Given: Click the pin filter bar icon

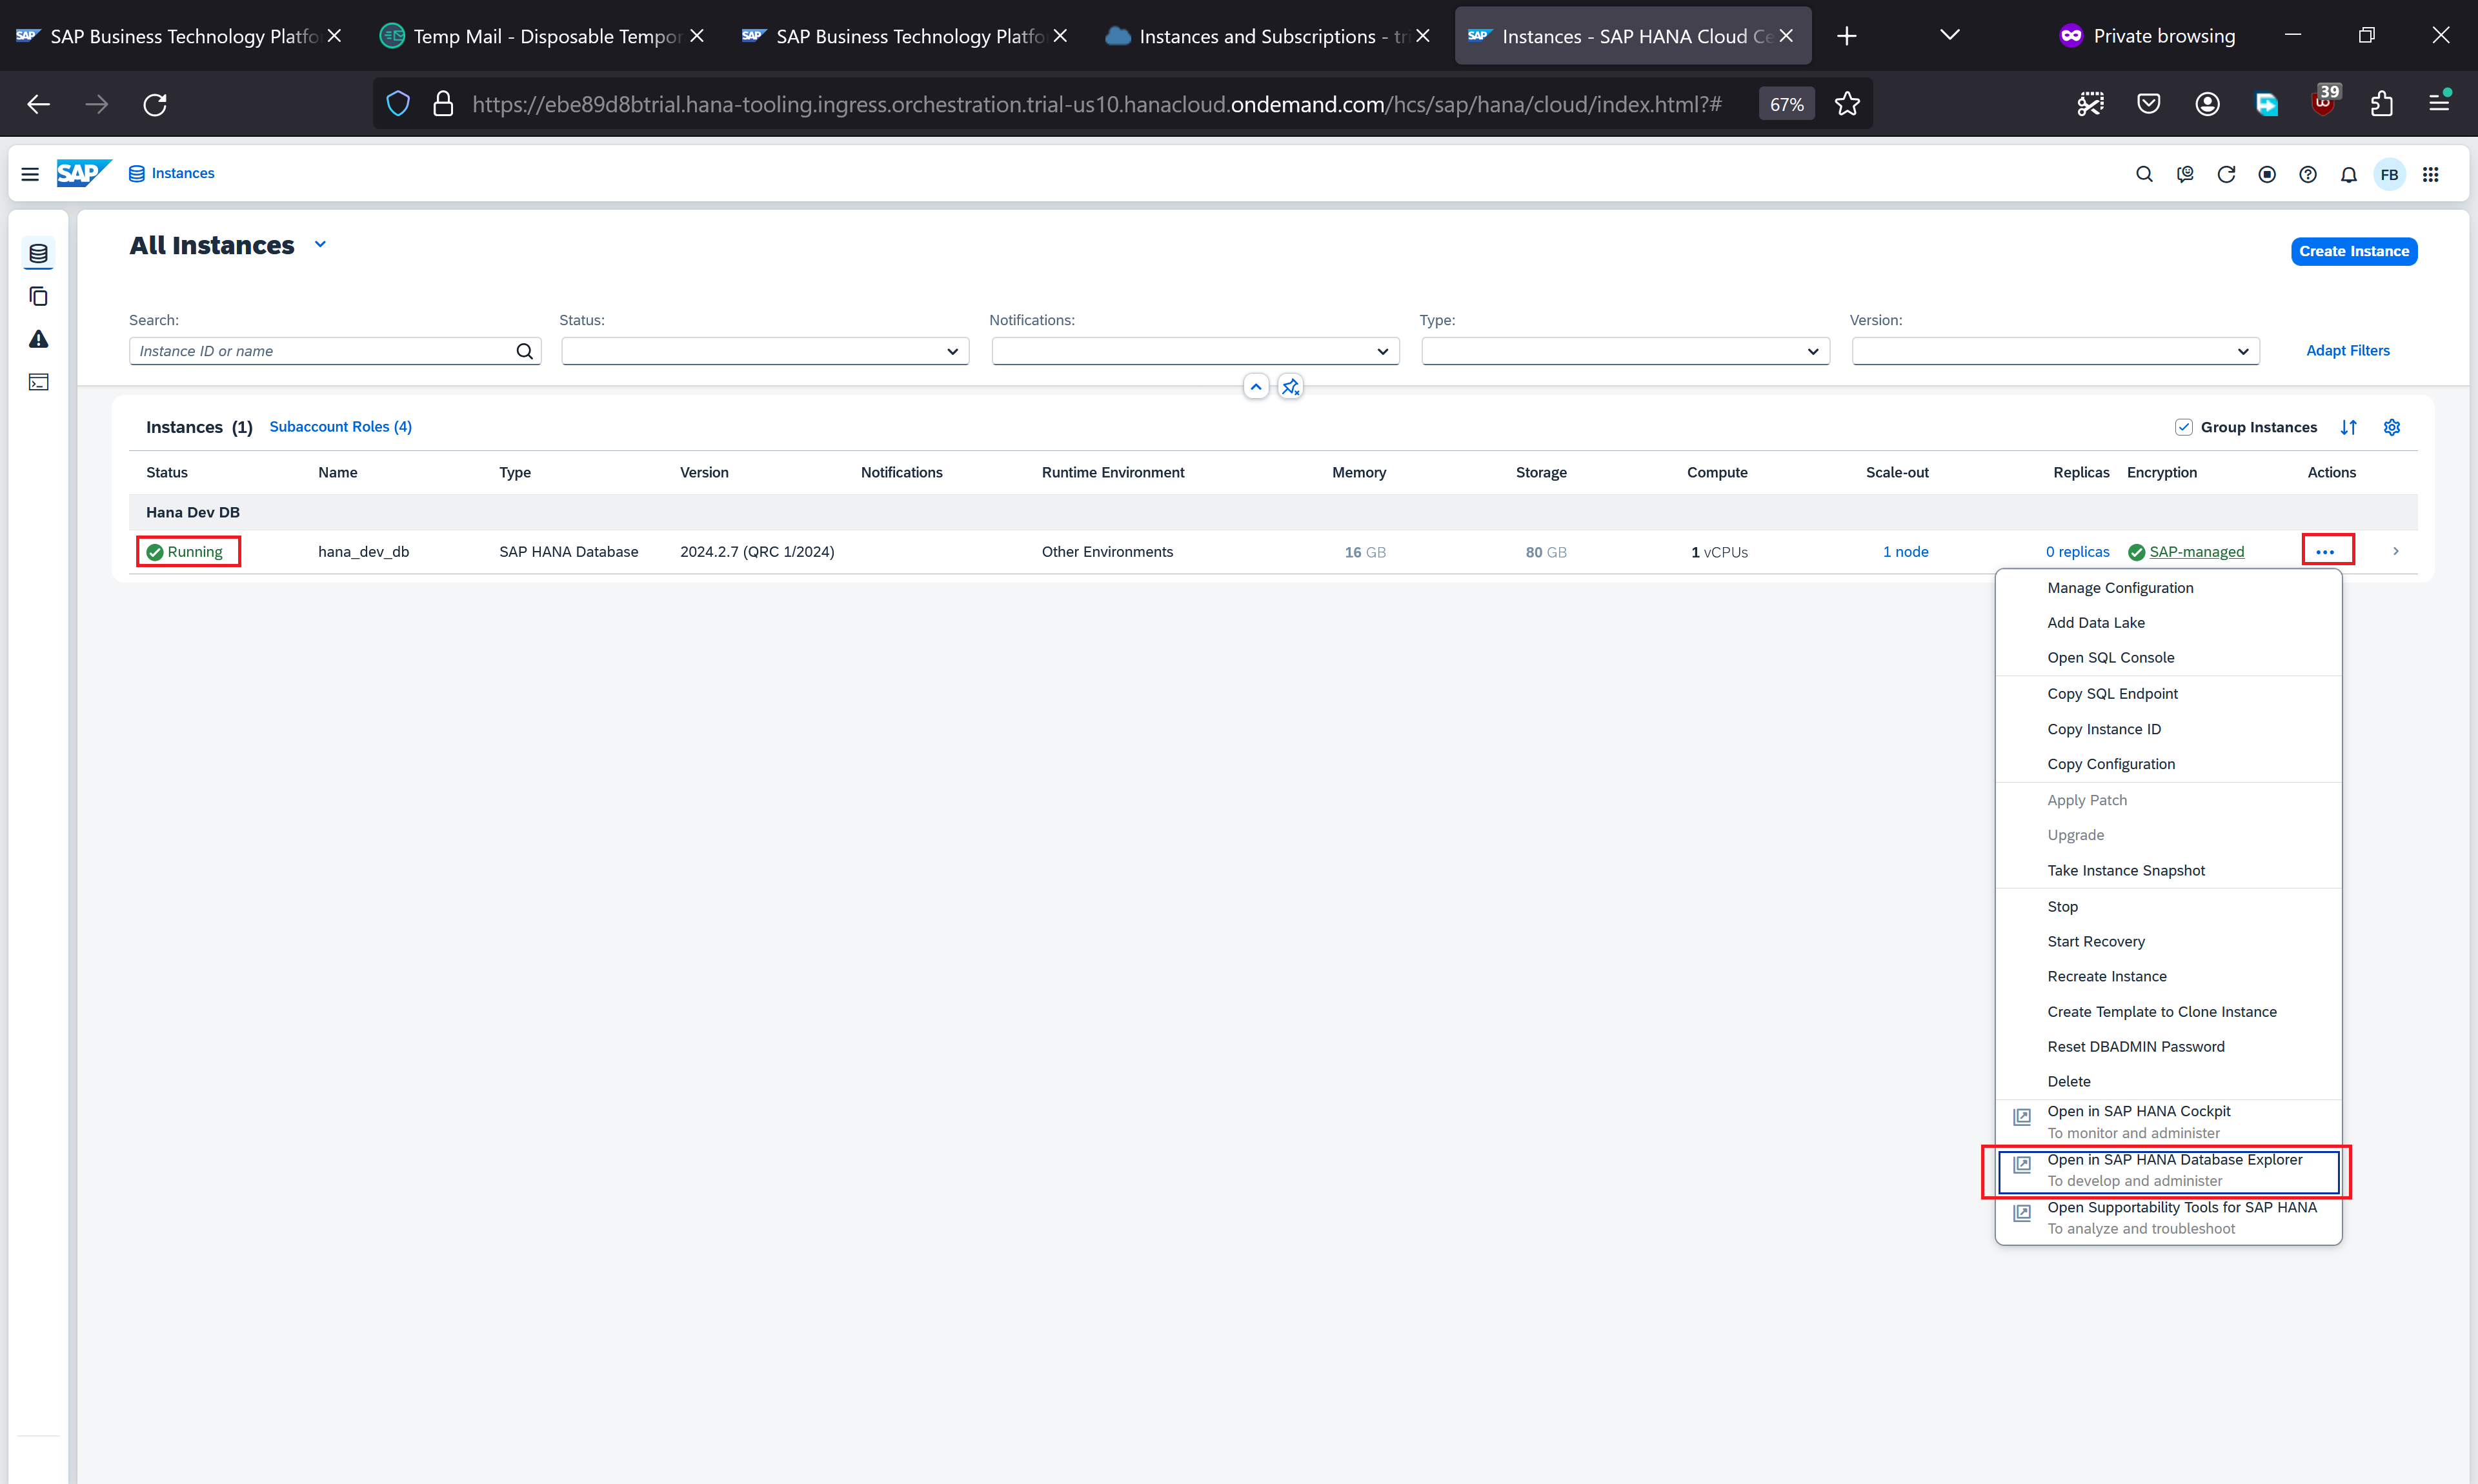Looking at the screenshot, I should click(x=1290, y=386).
